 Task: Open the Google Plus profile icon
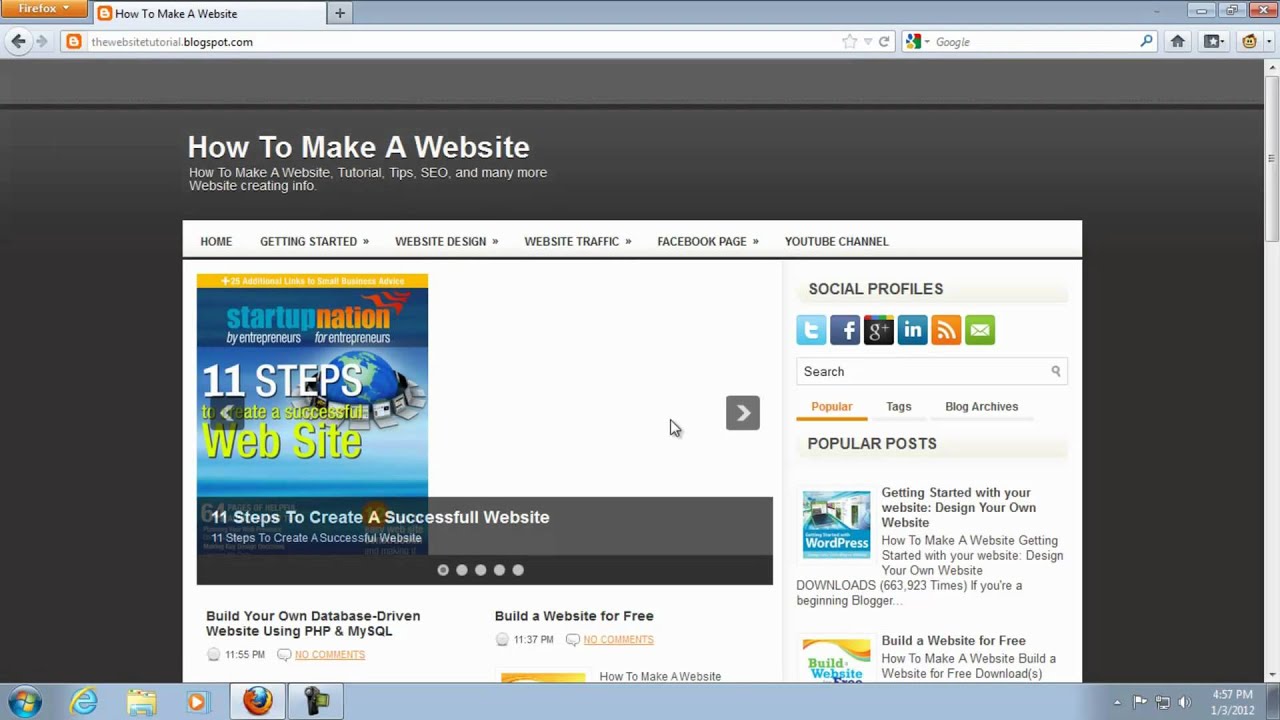[x=879, y=330]
